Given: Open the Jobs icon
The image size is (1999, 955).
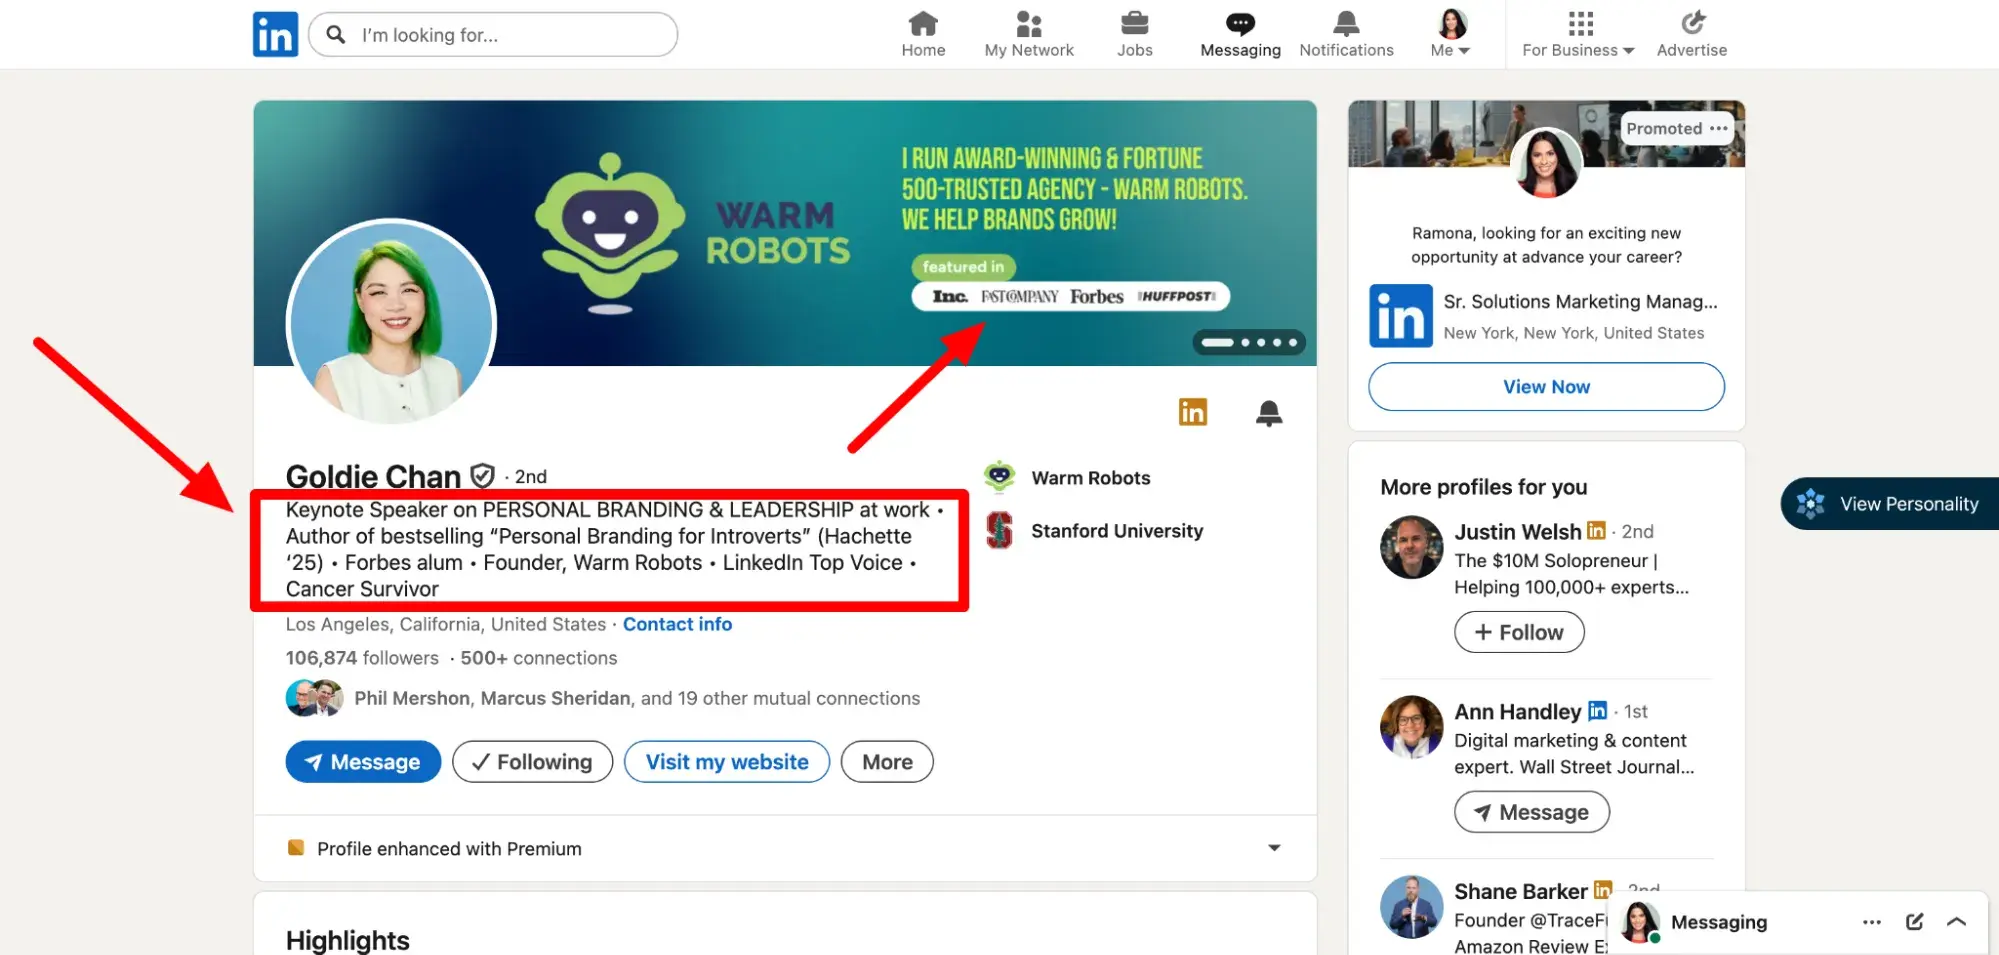Looking at the screenshot, I should pos(1134,33).
